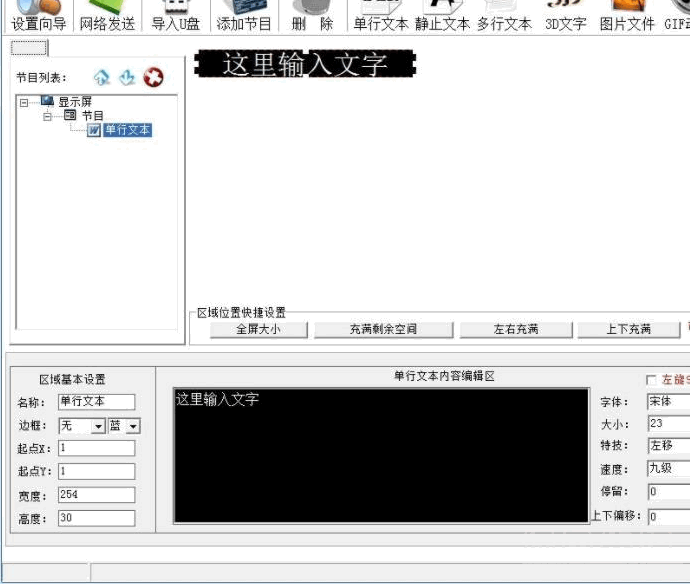Viewport: 691px width, 585px height.
Task: Collapse the 节目 tree node
Action: click(47, 117)
